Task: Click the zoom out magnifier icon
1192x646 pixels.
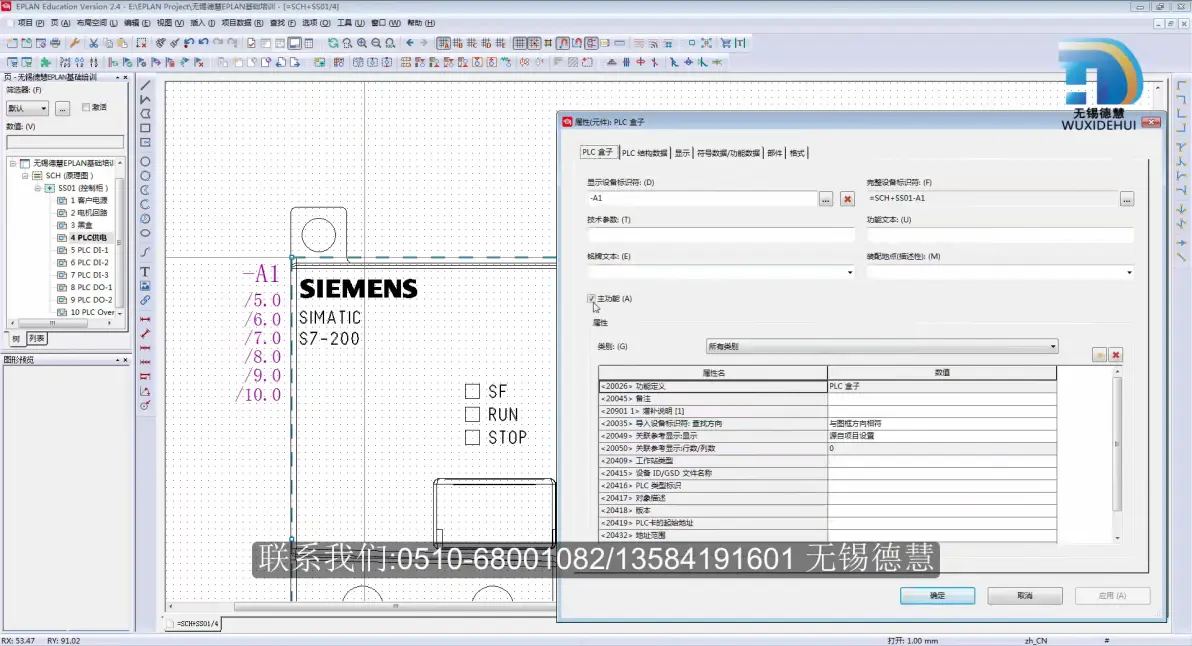Action: click(376, 43)
